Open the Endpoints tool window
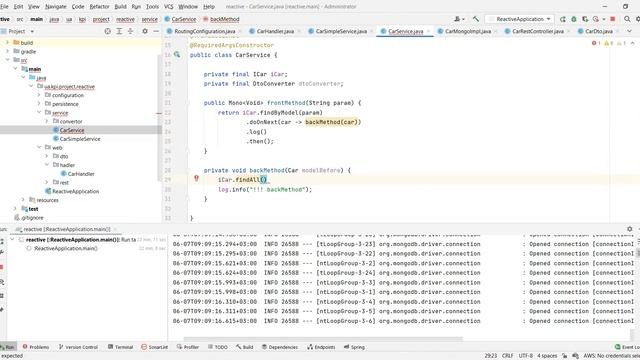Image resolution: width=640 pixels, height=360 pixels. pyautogui.click(x=321, y=347)
